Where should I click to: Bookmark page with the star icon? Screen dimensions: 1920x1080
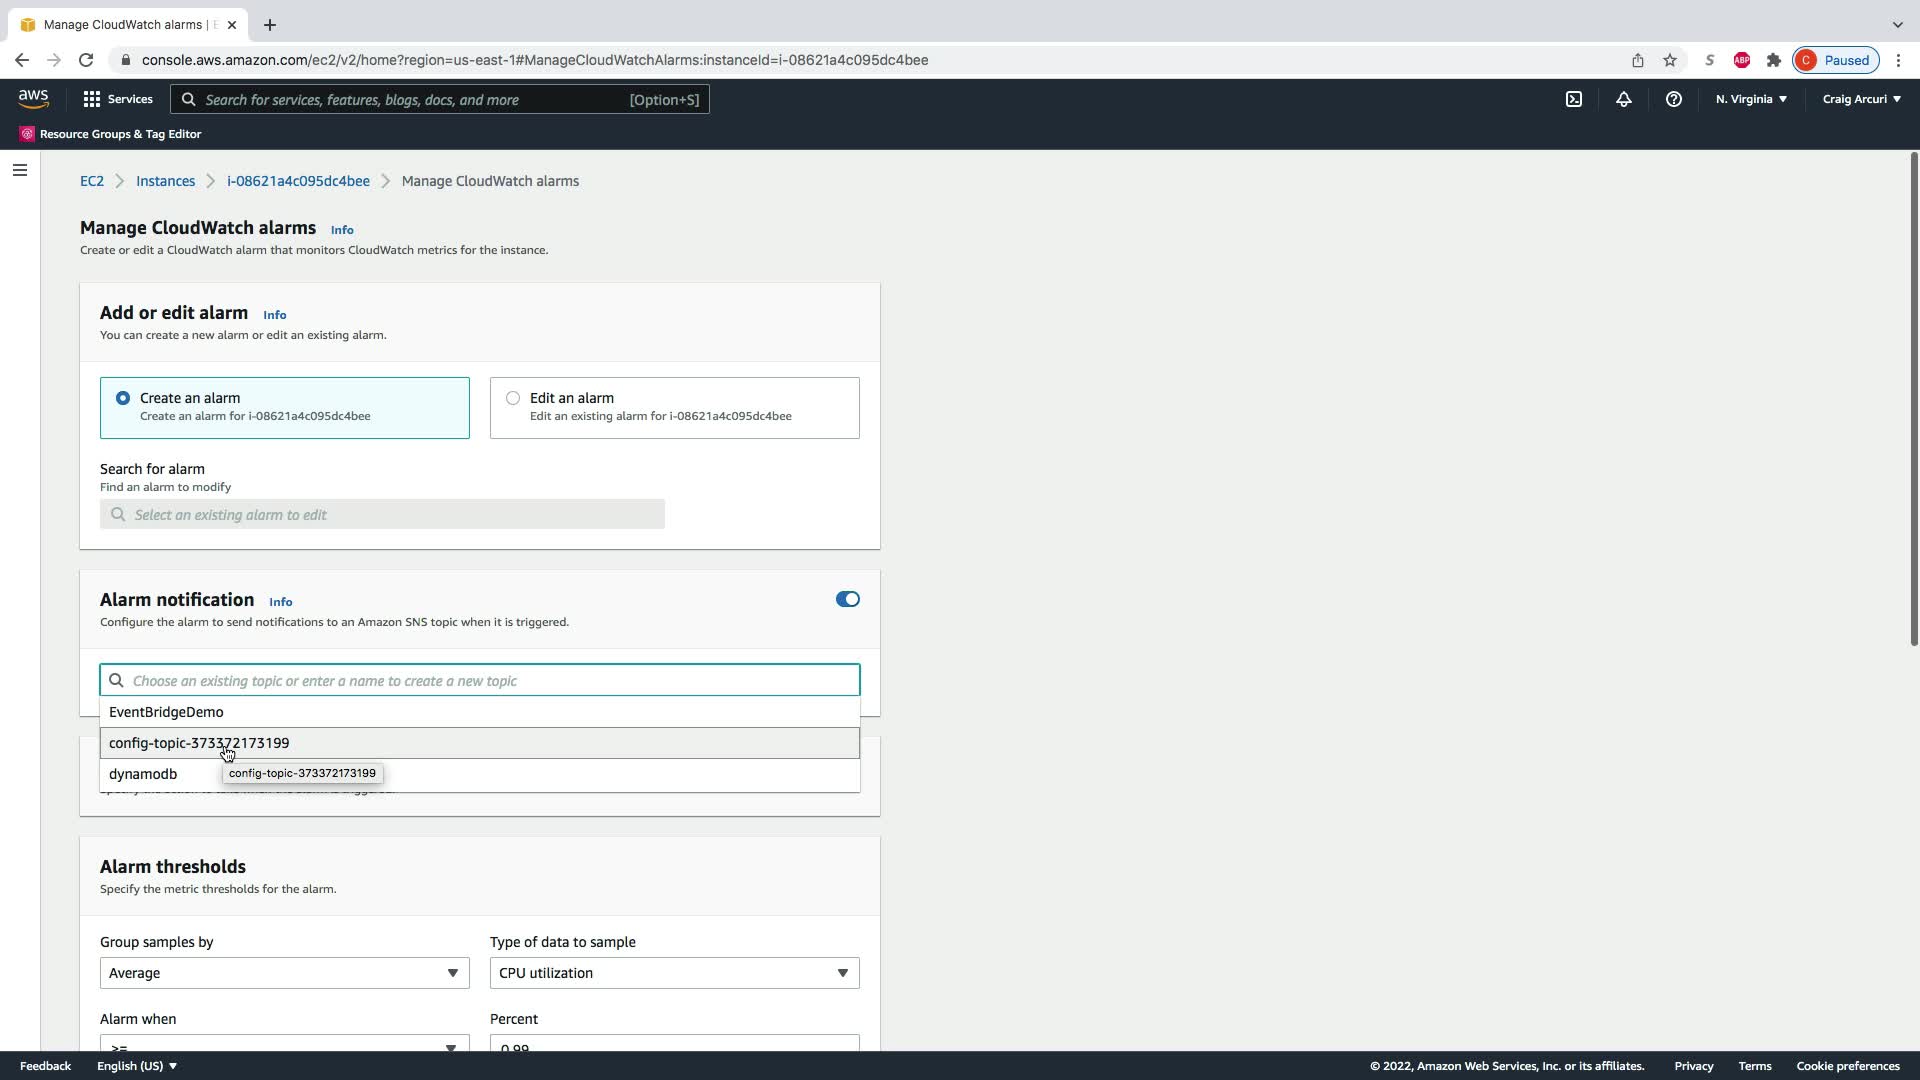(x=1669, y=60)
